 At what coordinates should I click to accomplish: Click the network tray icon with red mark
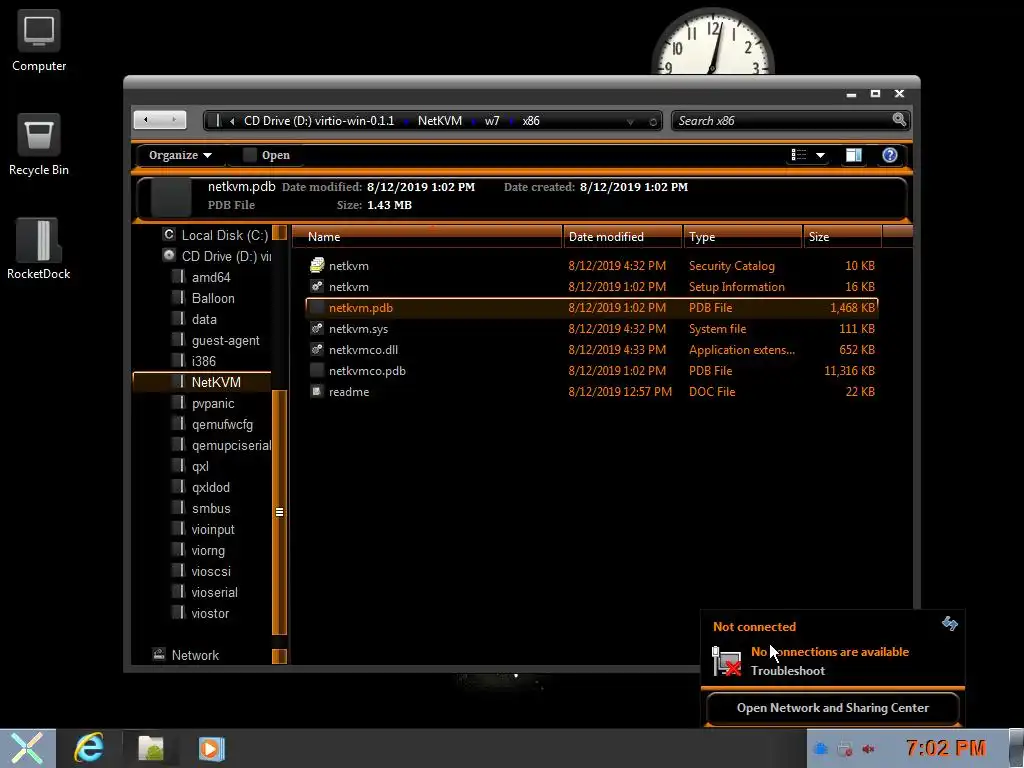tap(844, 749)
